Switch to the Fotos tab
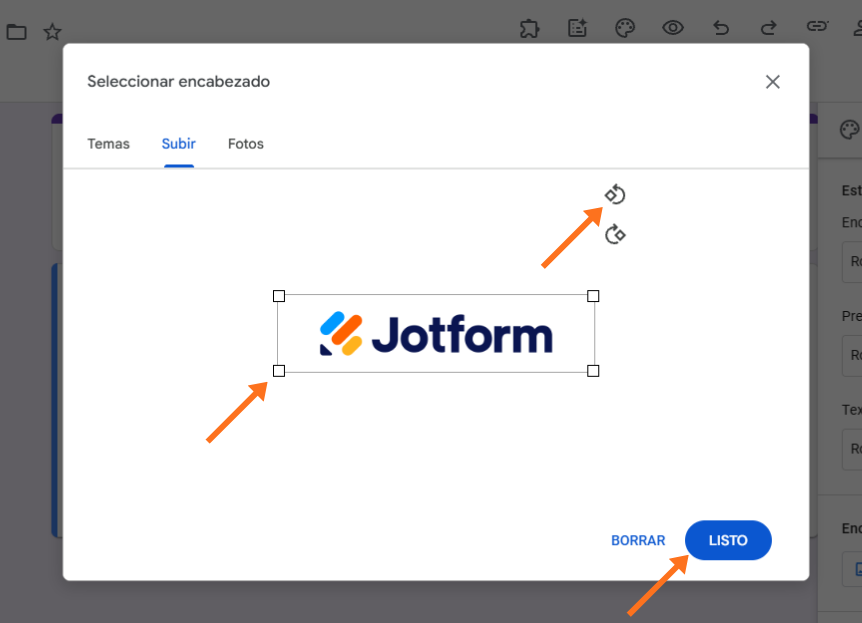Viewport: 862px width, 623px height. click(245, 143)
